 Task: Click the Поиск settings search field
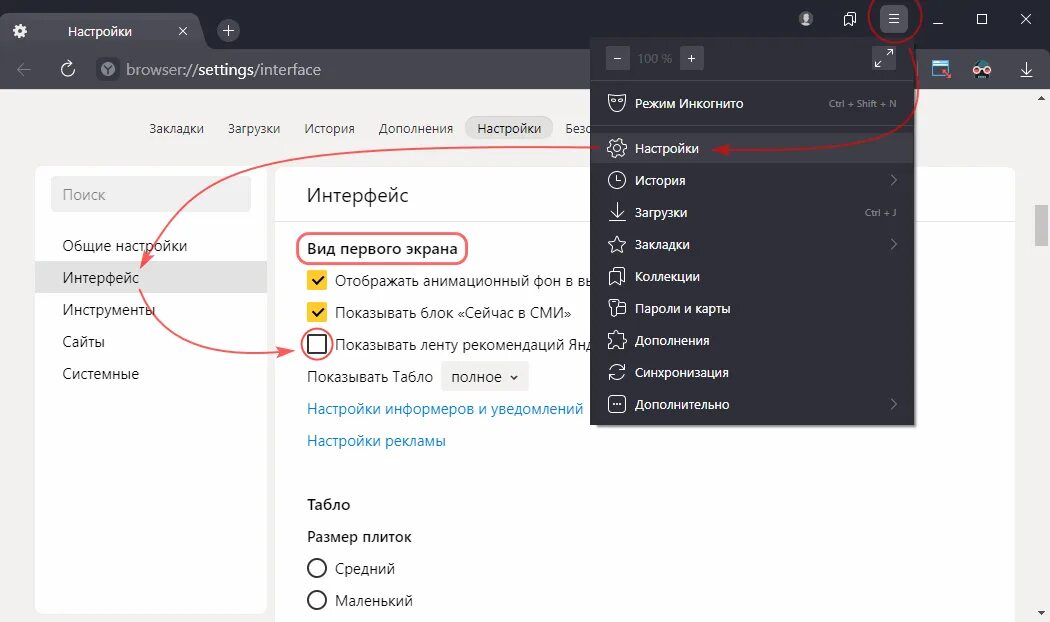click(151, 194)
